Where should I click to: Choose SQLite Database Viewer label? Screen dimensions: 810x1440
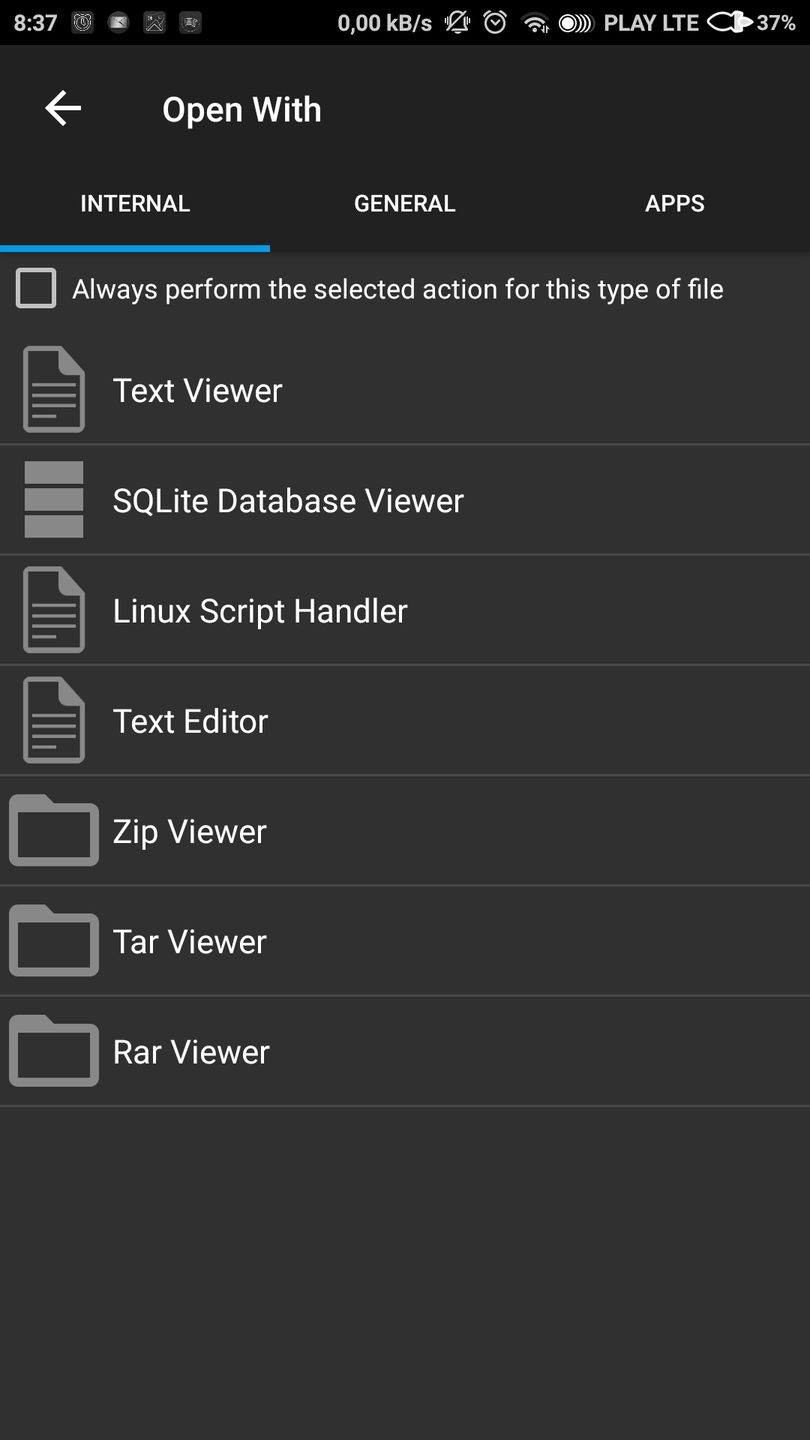pos(288,500)
